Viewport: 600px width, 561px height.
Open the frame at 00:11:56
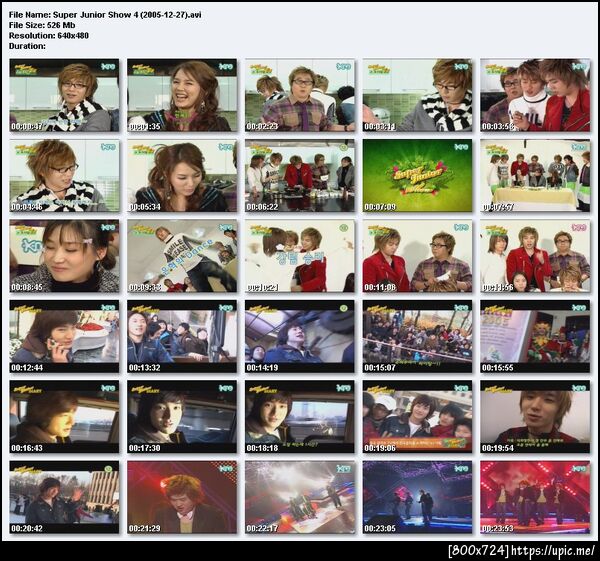point(535,256)
